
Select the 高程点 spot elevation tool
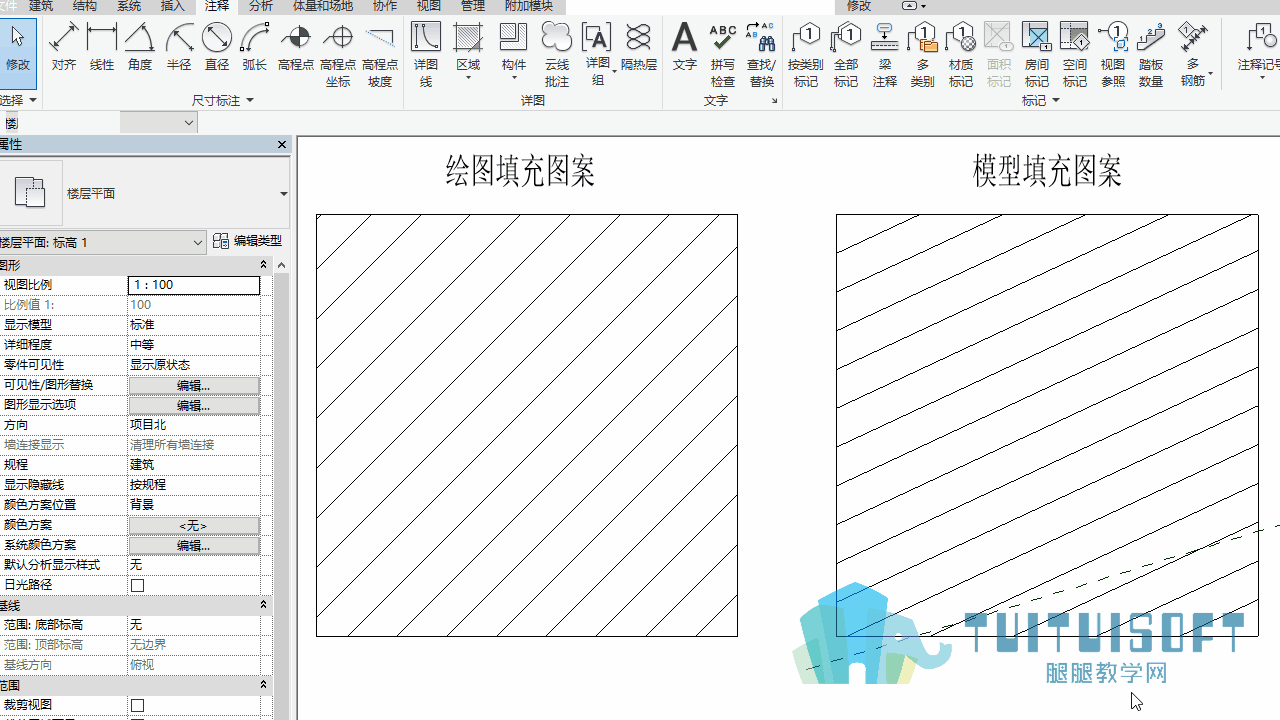coord(296,47)
